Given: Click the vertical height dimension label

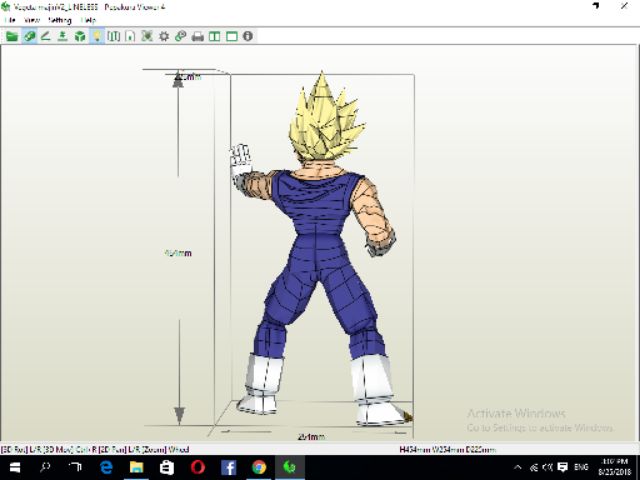Looking at the screenshot, I should 178,253.
